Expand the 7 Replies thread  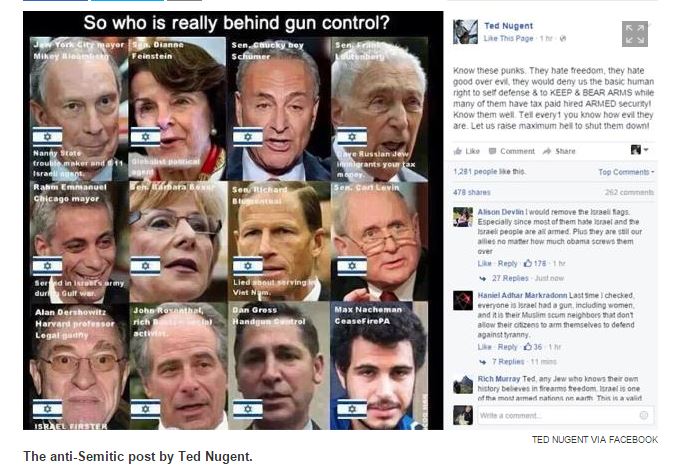coord(508,362)
